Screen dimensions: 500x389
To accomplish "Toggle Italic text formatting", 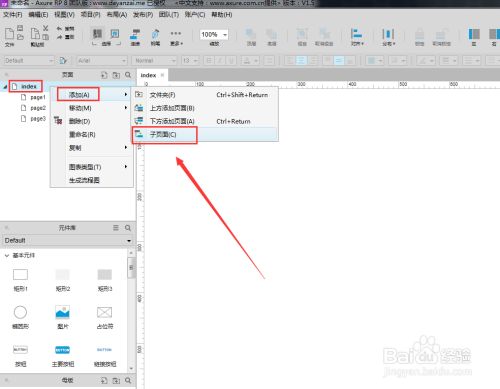I will (220, 60).
